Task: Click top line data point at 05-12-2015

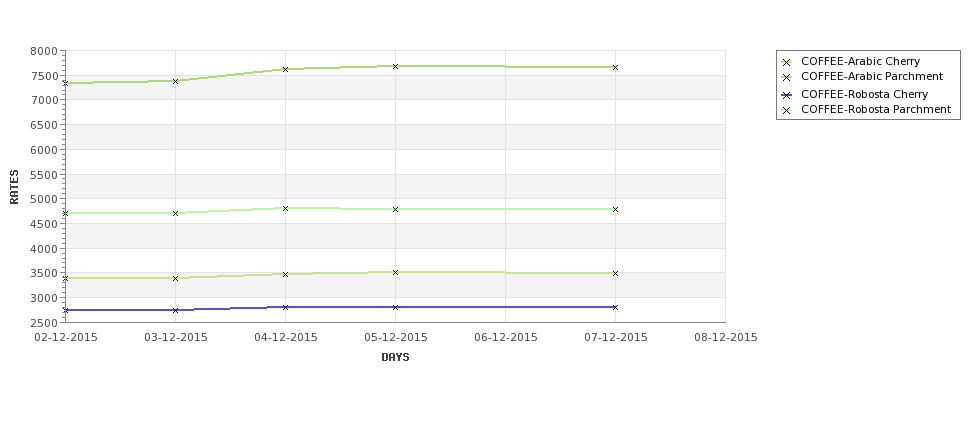Action: click(395, 66)
